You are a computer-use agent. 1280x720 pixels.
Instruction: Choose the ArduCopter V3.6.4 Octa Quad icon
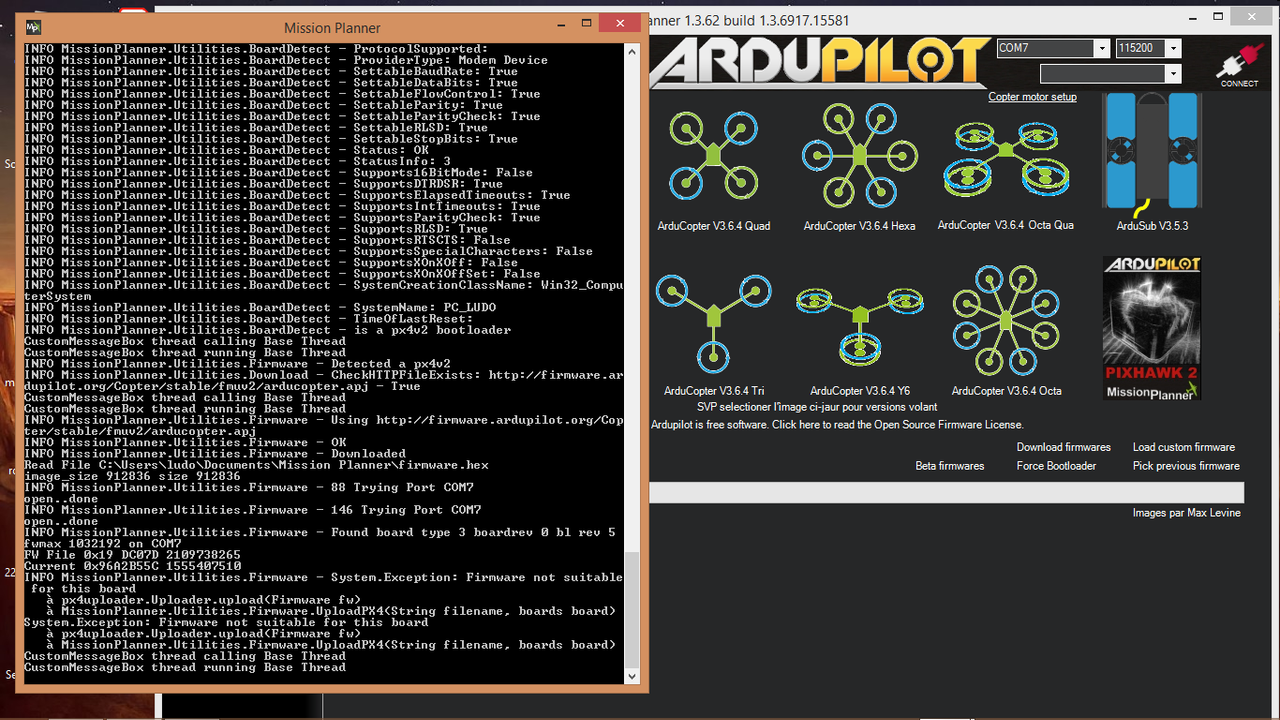click(1006, 160)
